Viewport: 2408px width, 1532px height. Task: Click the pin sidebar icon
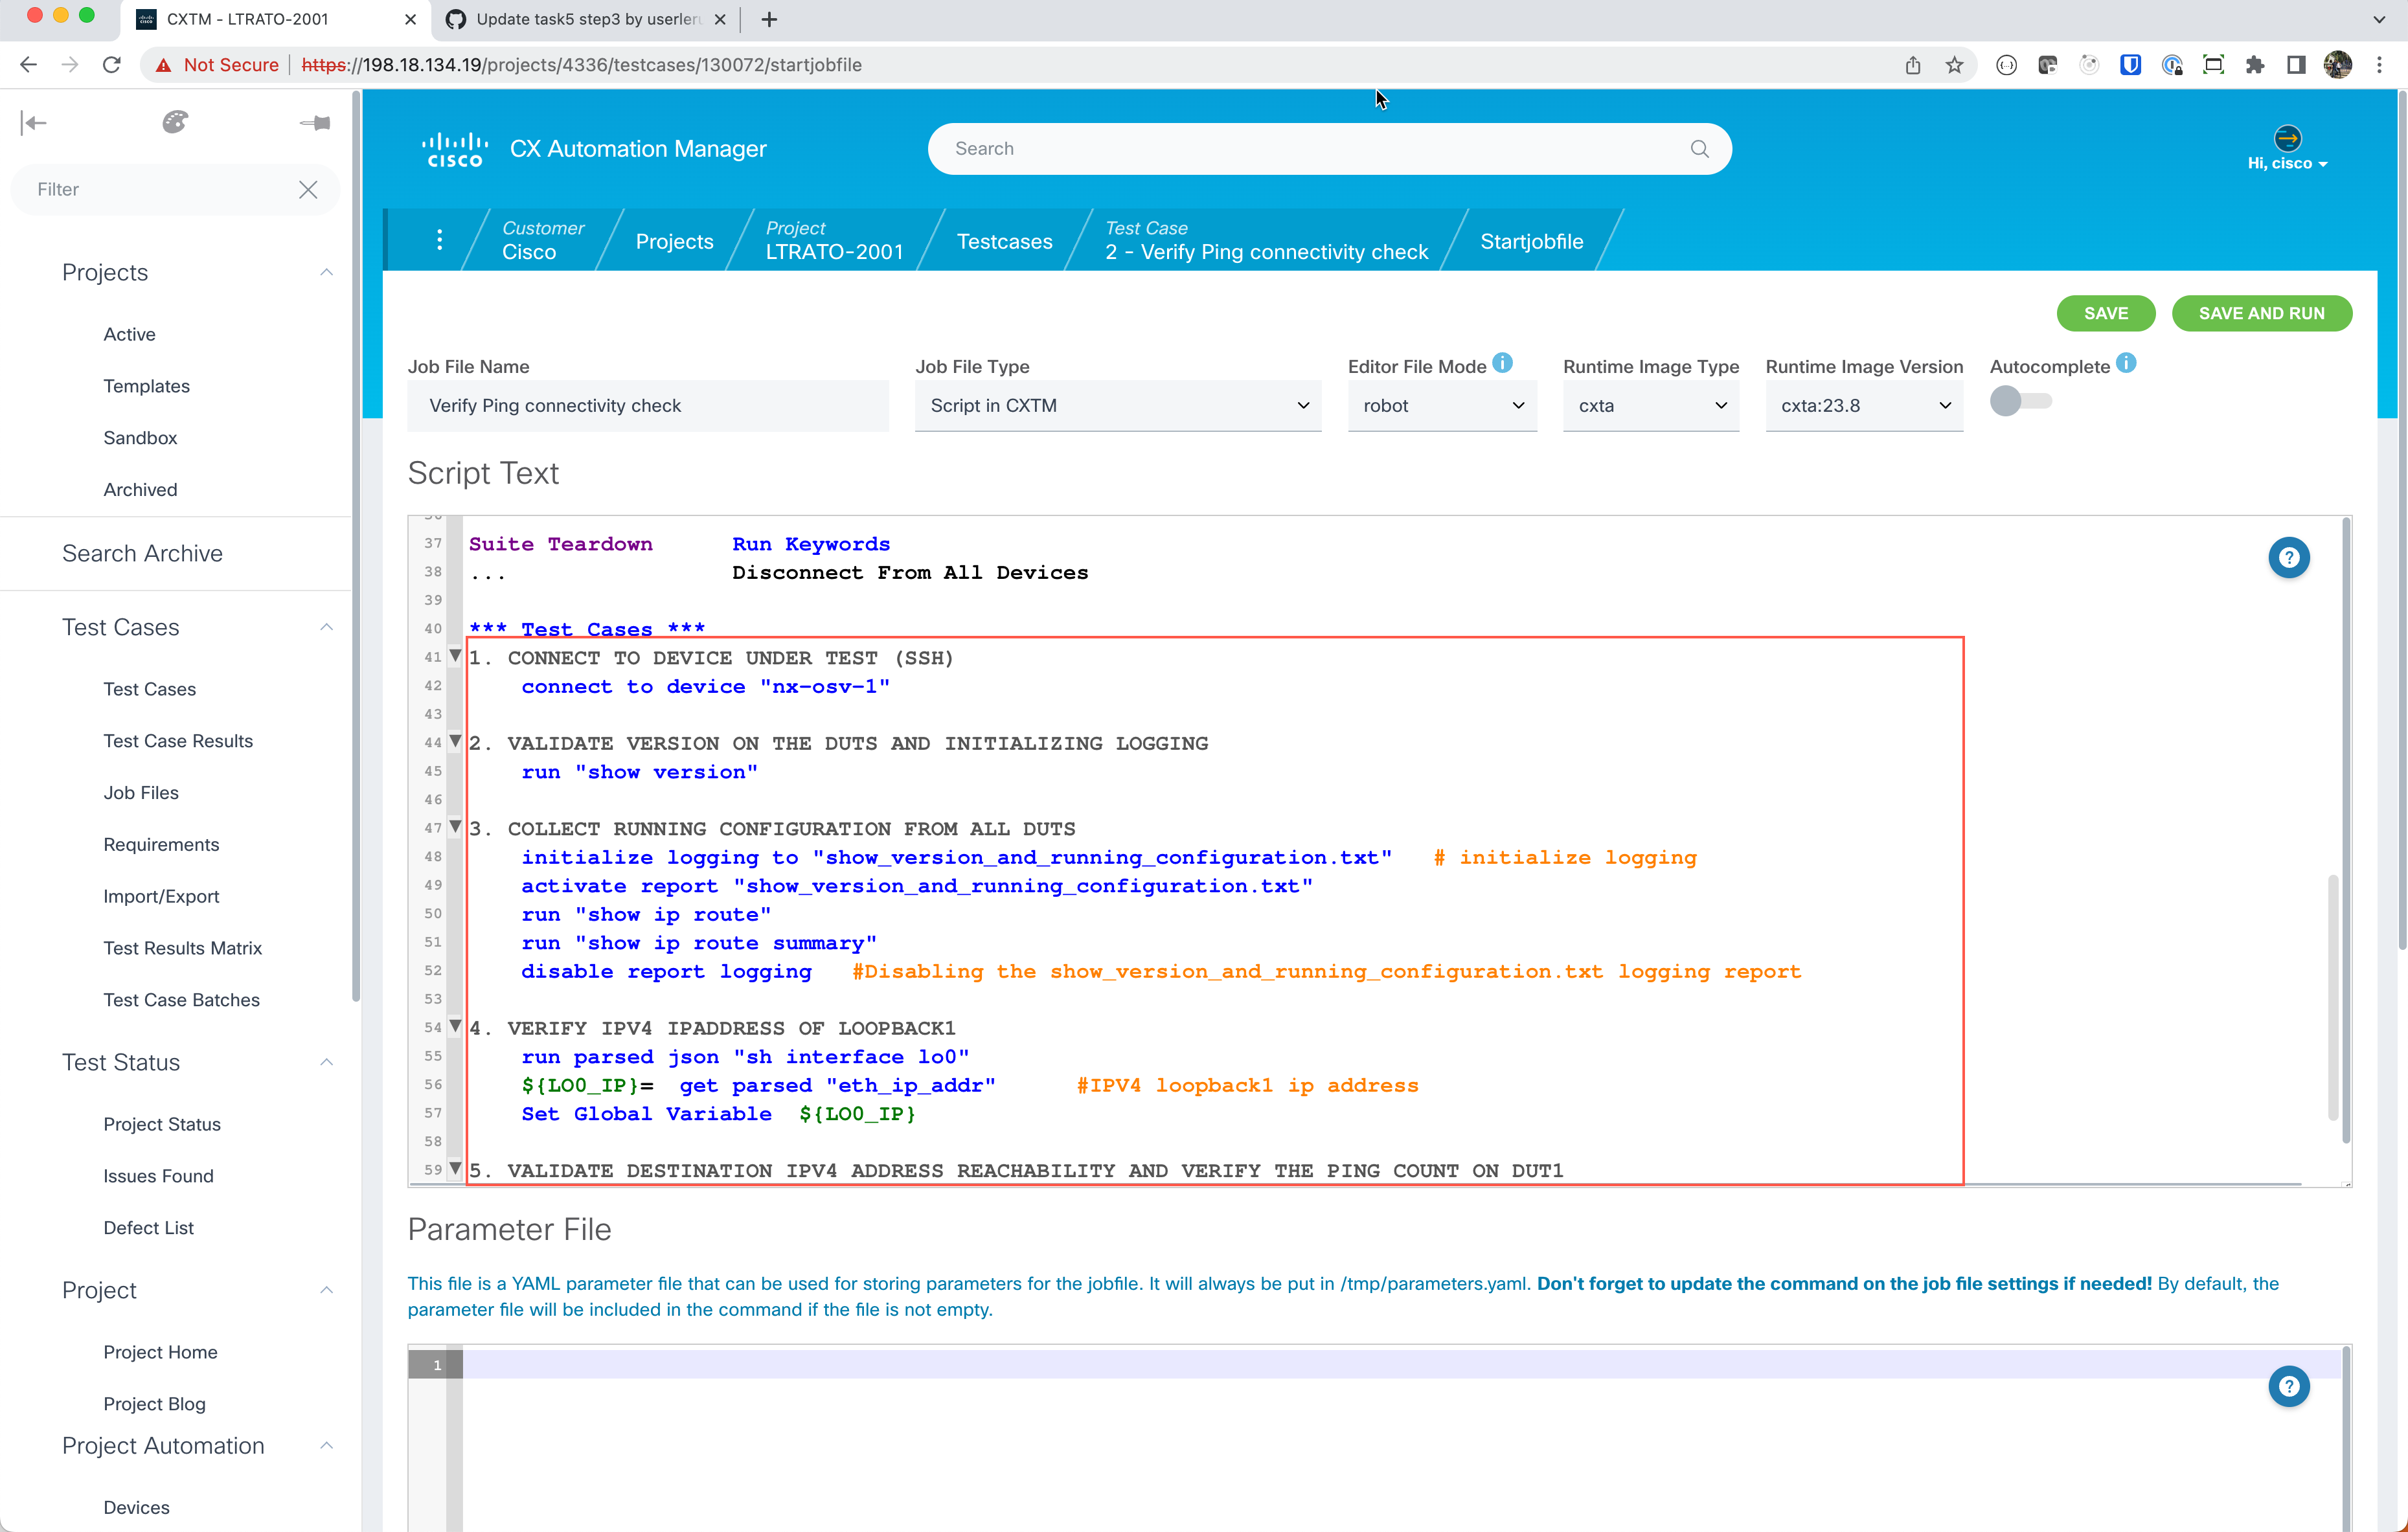coord(315,123)
